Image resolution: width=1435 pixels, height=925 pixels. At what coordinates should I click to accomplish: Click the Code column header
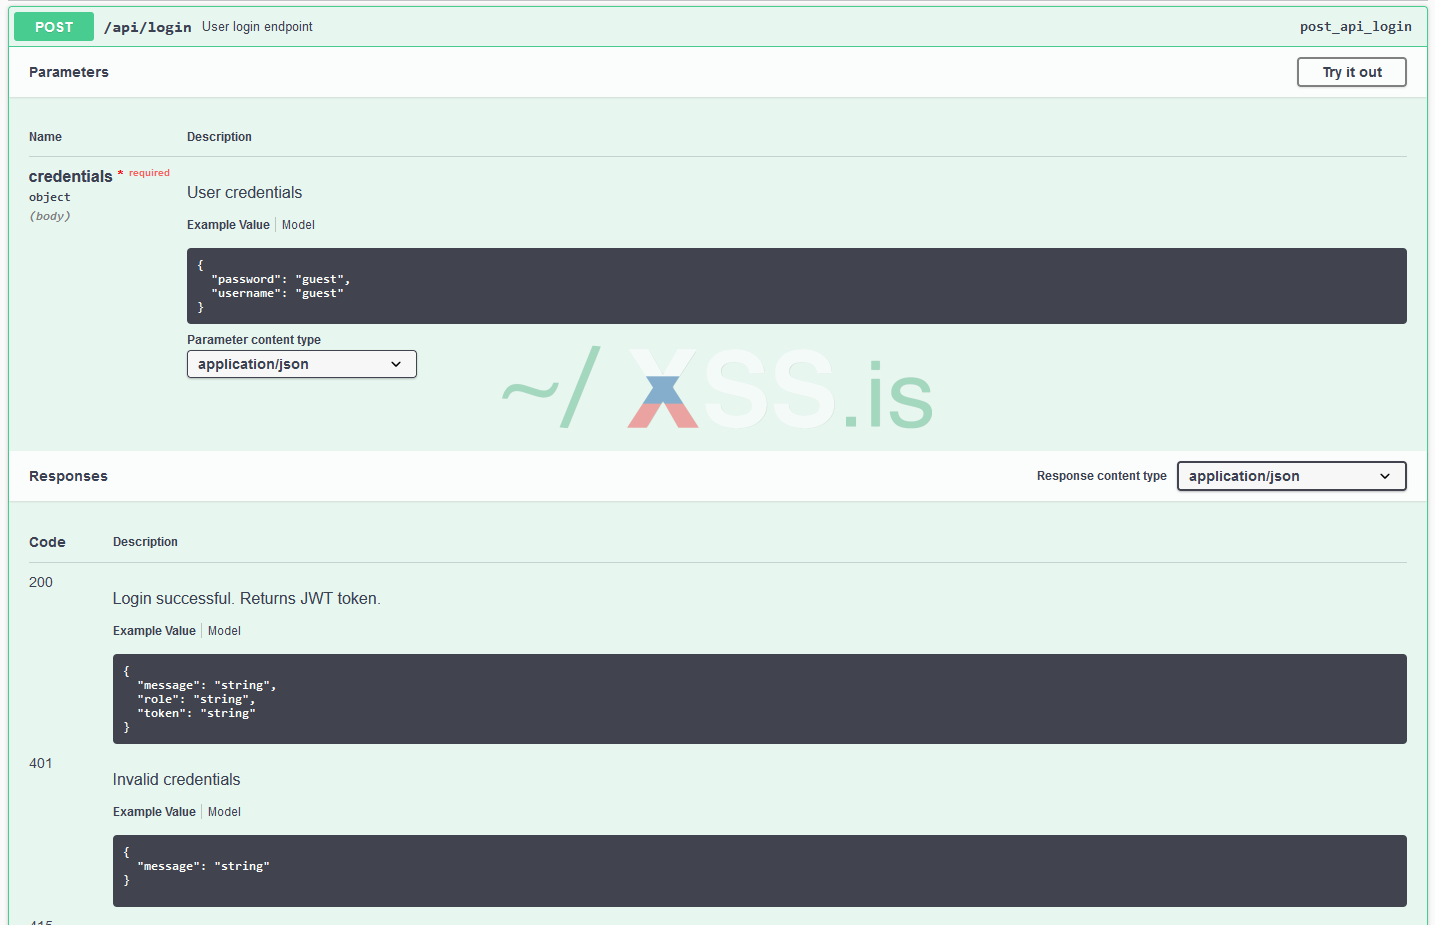click(x=47, y=542)
